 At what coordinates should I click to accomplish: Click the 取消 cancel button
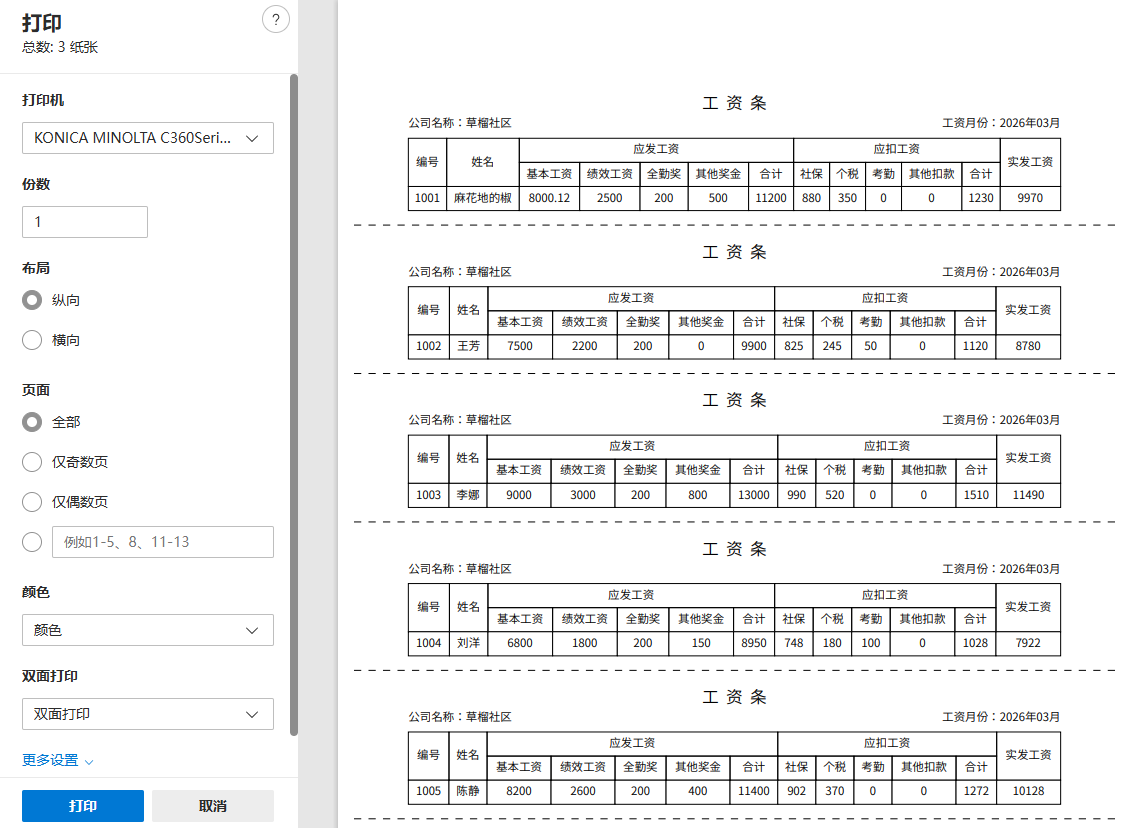(213, 806)
